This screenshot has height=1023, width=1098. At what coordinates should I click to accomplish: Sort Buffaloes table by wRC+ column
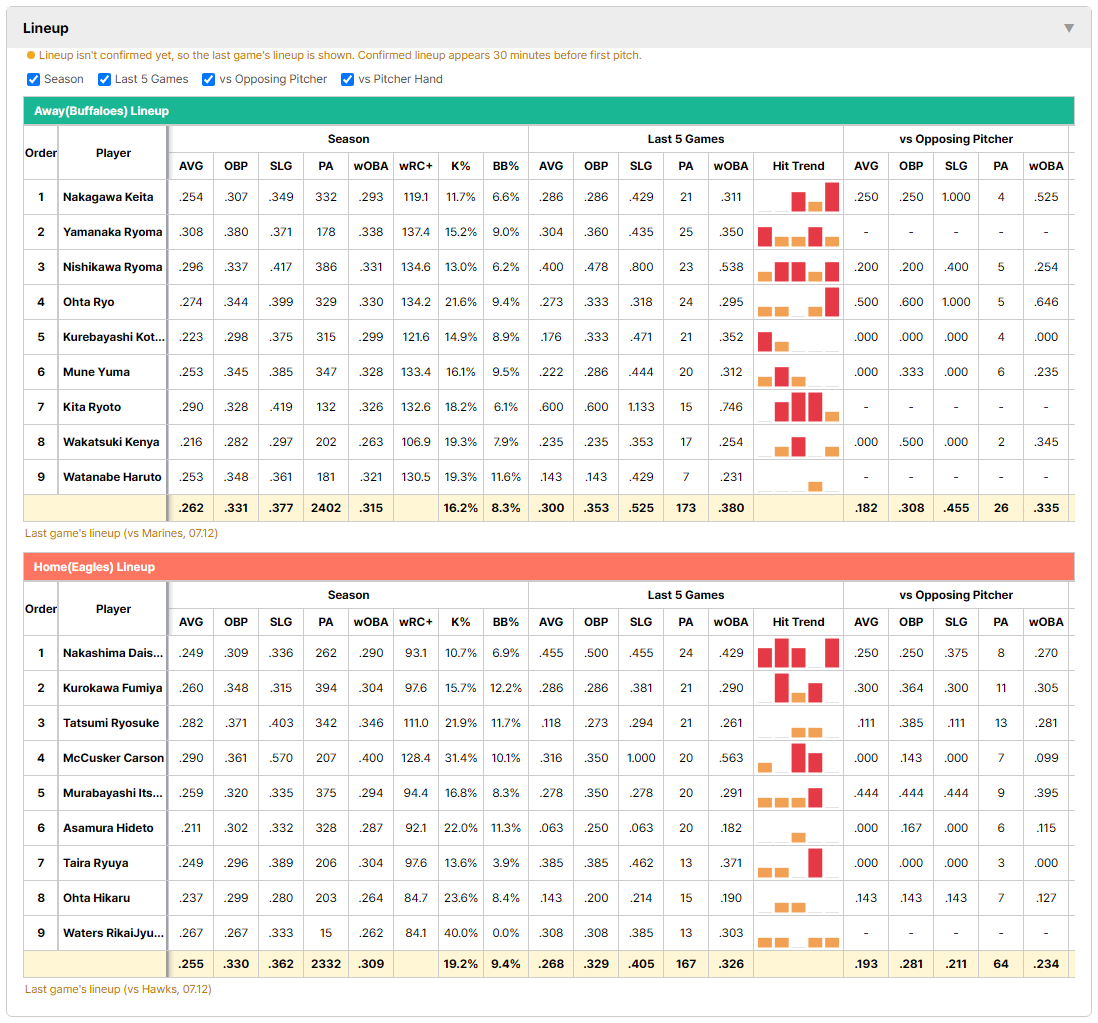416,166
